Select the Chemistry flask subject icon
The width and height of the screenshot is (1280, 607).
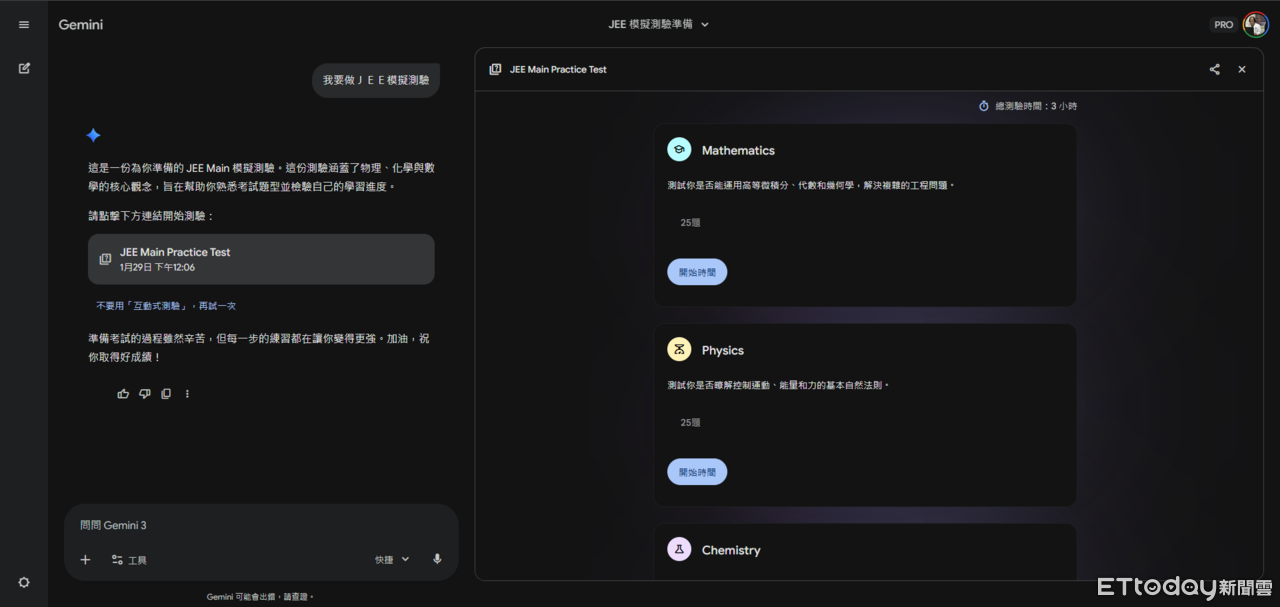(x=679, y=549)
